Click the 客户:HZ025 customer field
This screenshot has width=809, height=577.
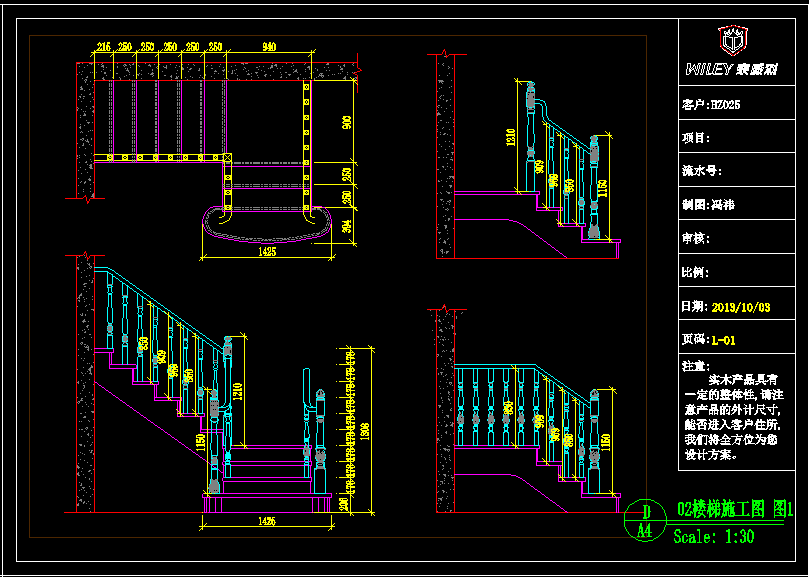[711, 103]
